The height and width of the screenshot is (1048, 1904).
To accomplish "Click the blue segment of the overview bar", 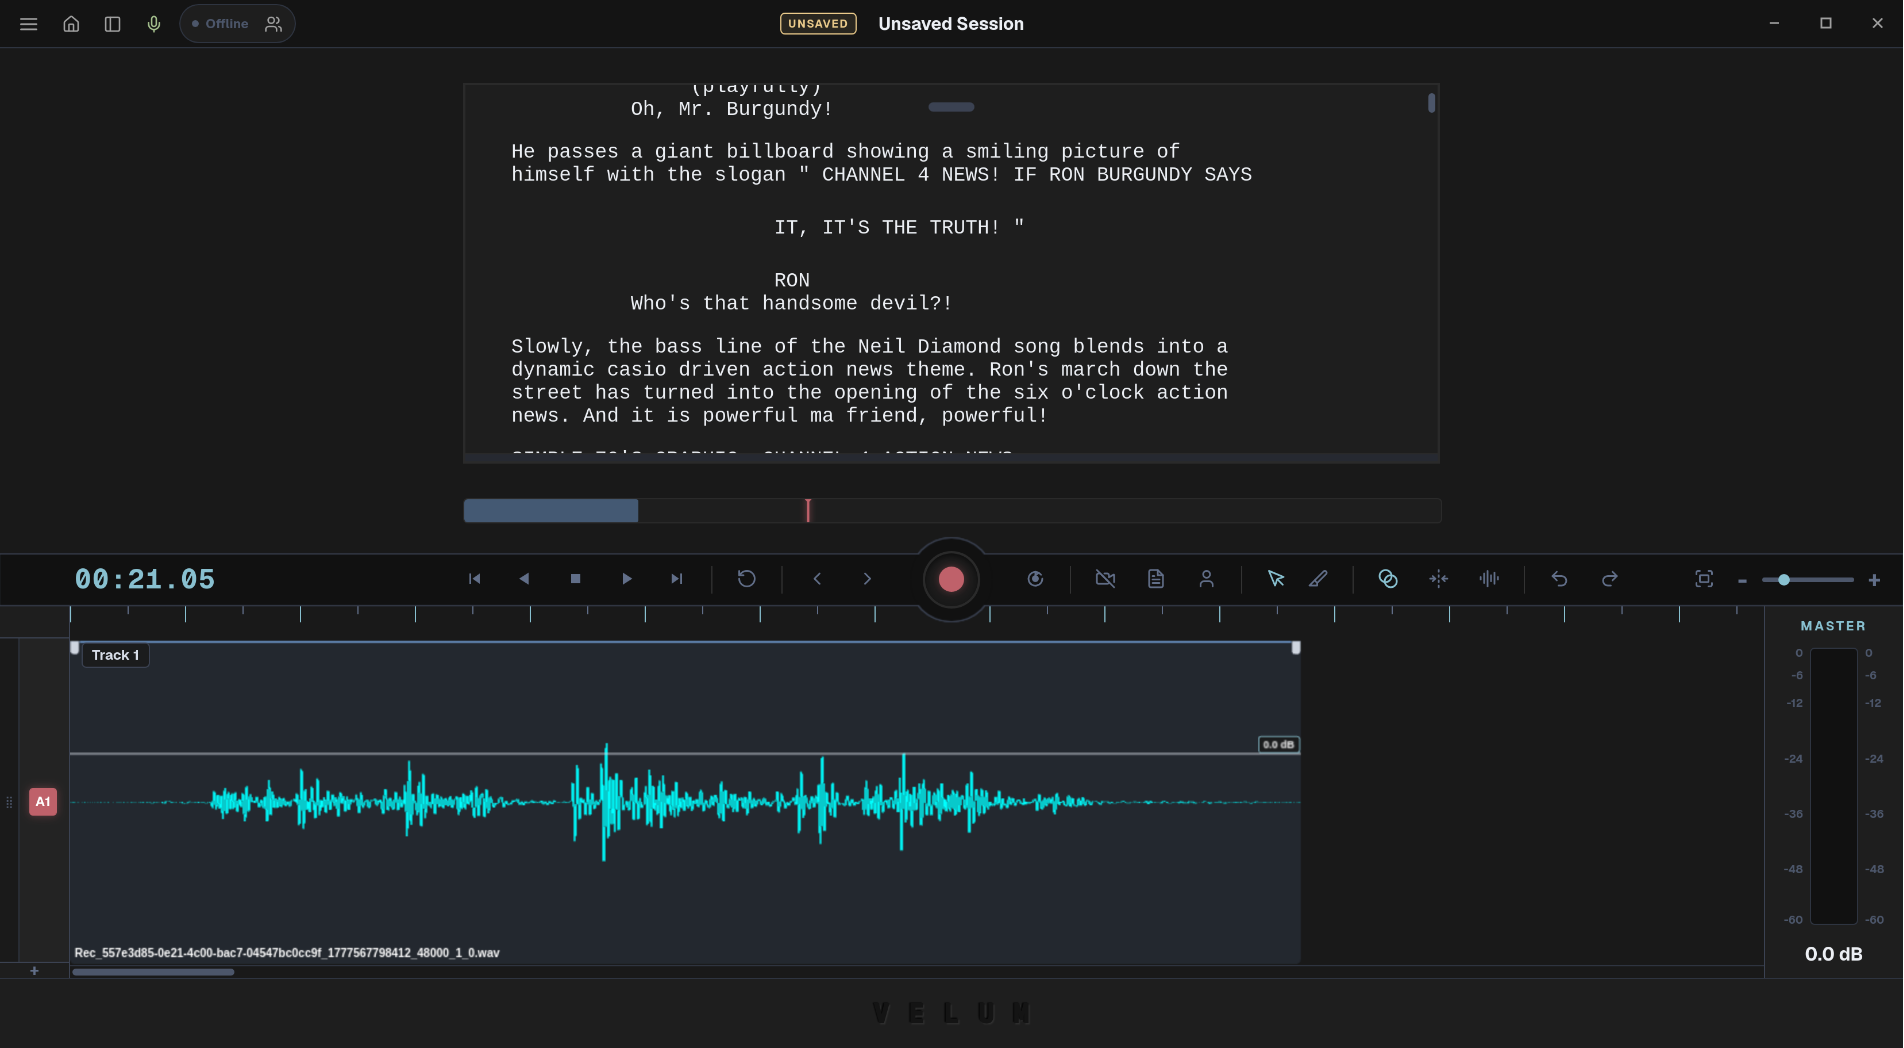I will tap(551, 511).
